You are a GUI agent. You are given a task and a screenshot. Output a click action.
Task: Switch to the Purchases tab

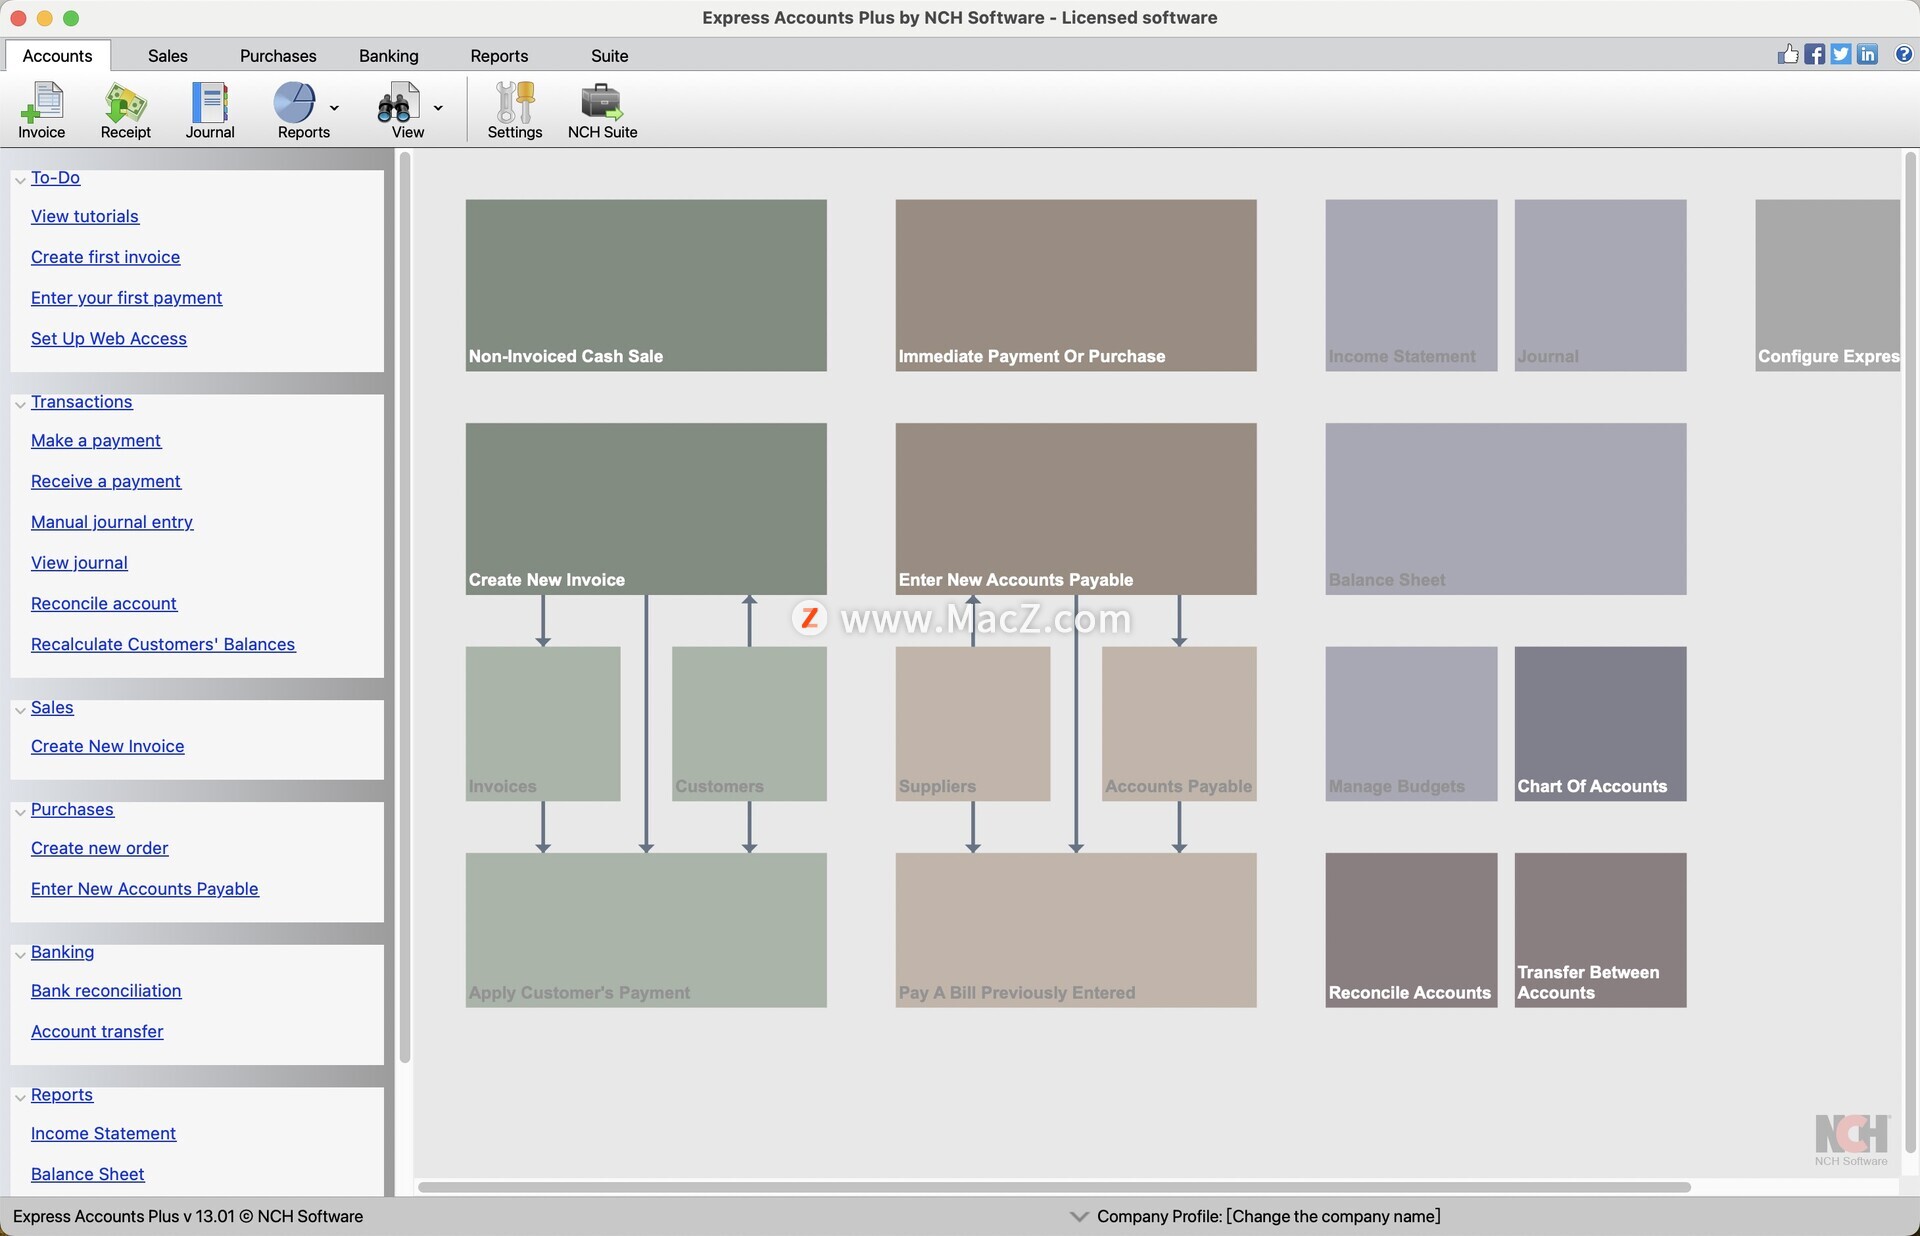[x=278, y=56]
